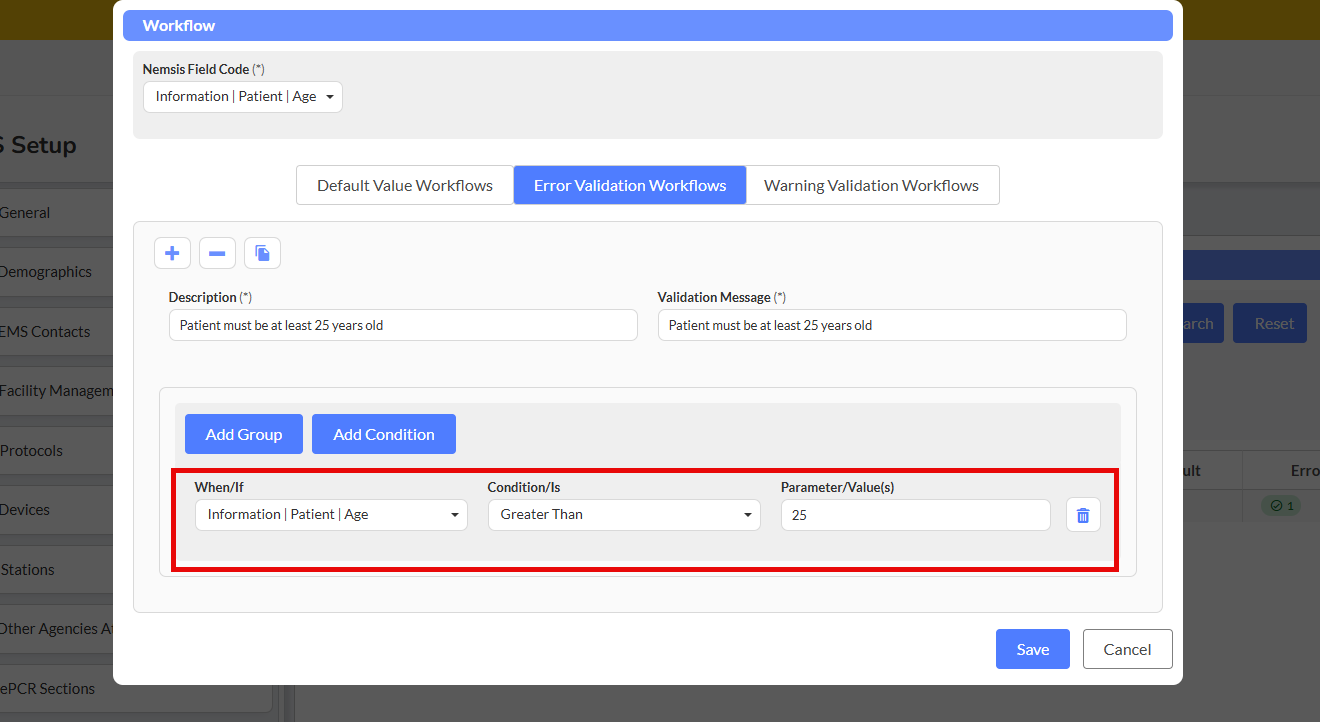Viewport: 1320px width, 722px height.
Task: Click the Validation Message text field
Action: (x=891, y=325)
